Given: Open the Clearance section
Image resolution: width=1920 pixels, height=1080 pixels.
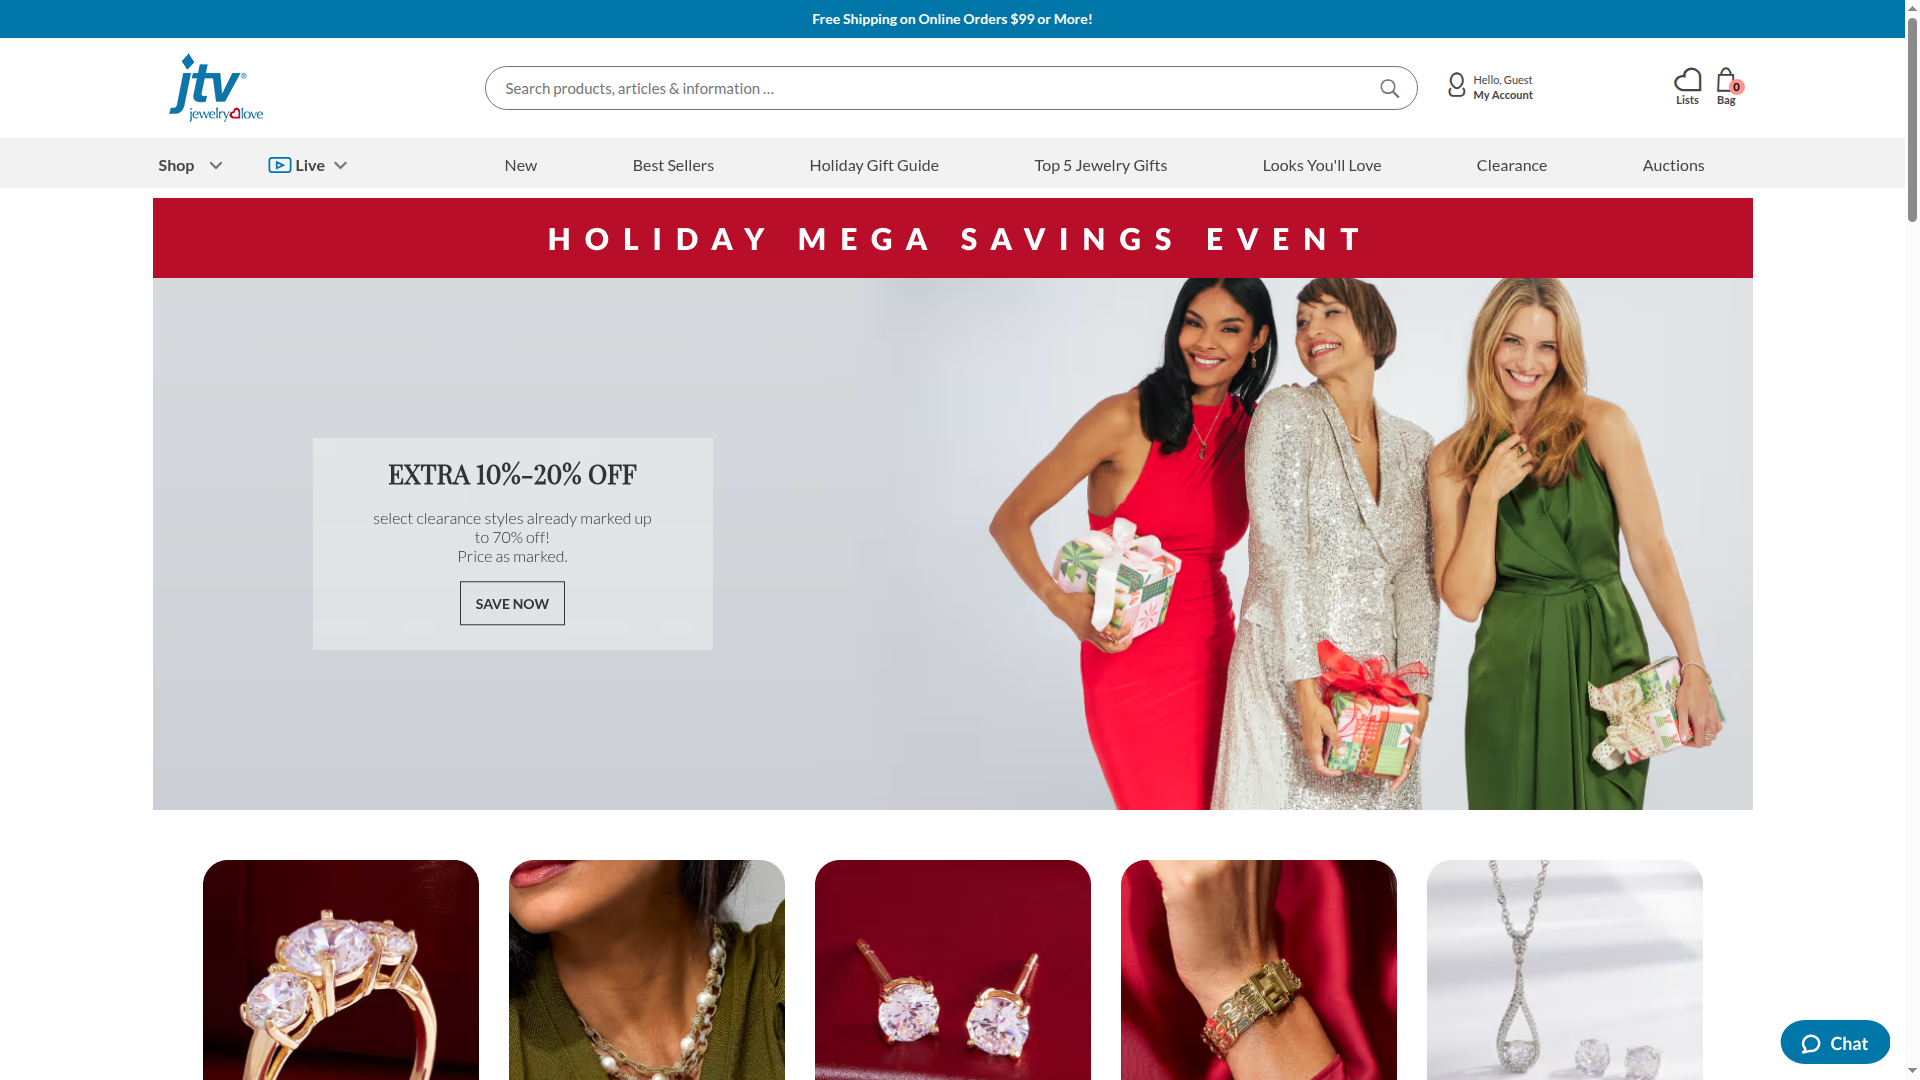Looking at the screenshot, I should point(1511,165).
